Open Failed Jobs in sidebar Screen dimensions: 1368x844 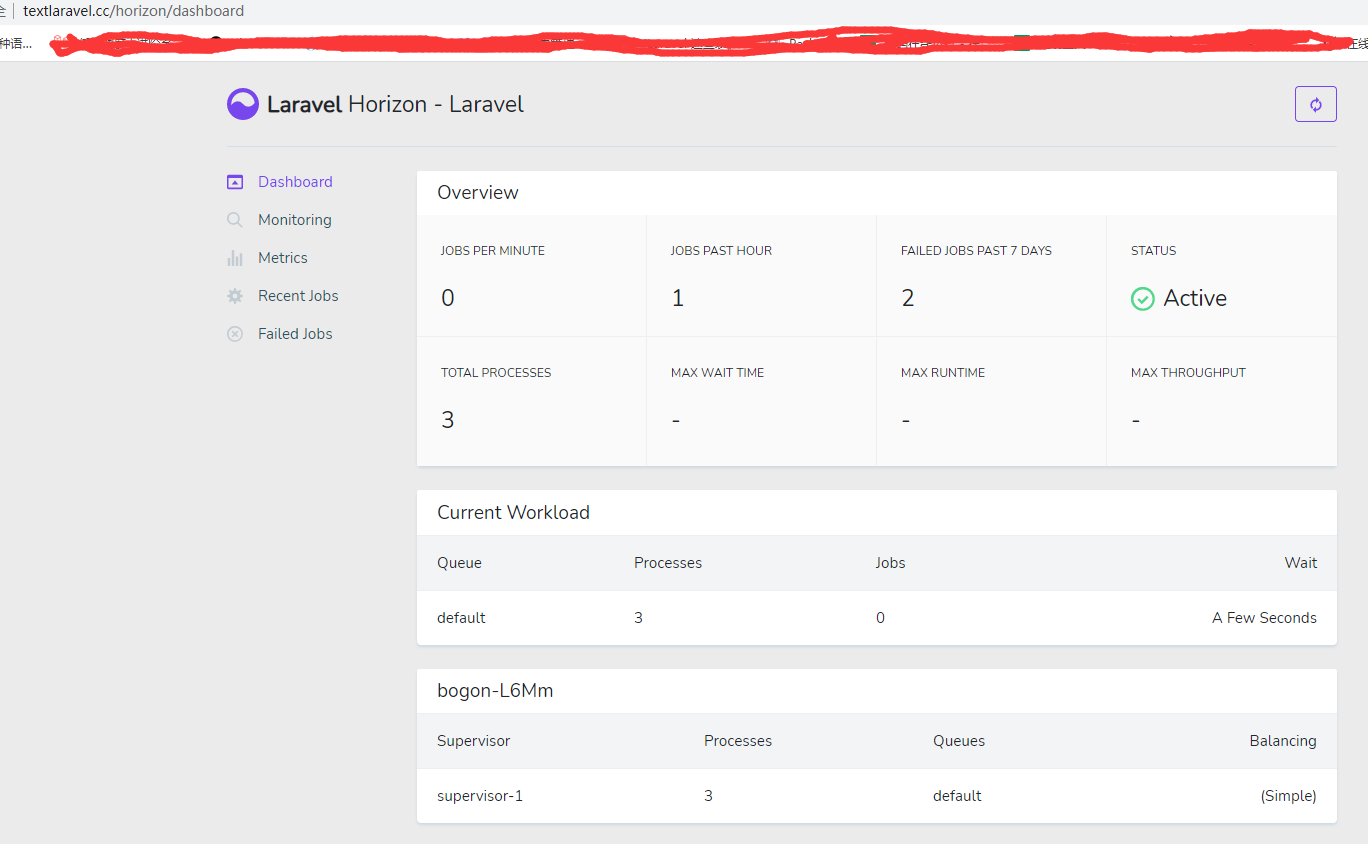(295, 334)
